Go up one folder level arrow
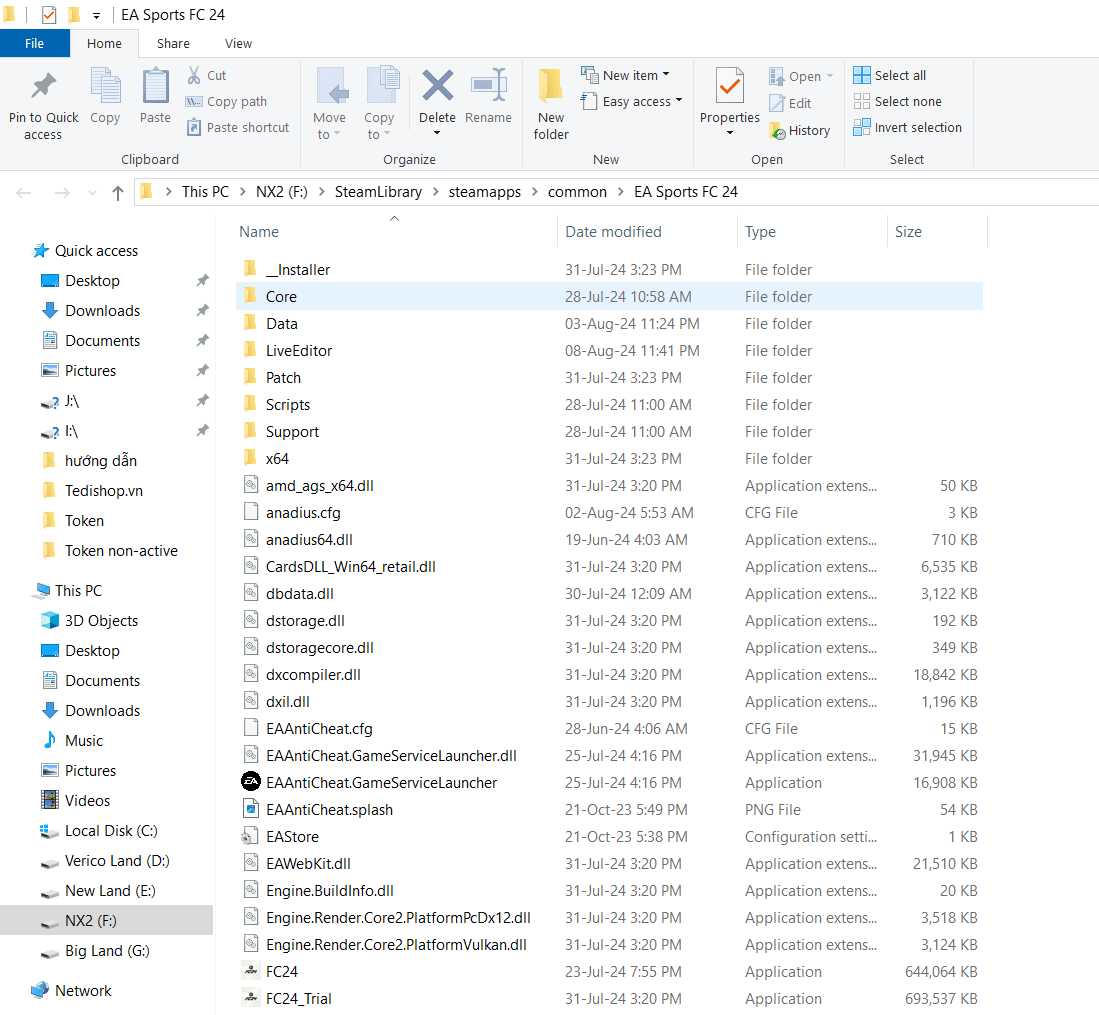The height and width of the screenshot is (1015, 1099). pyautogui.click(x=118, y=193)
